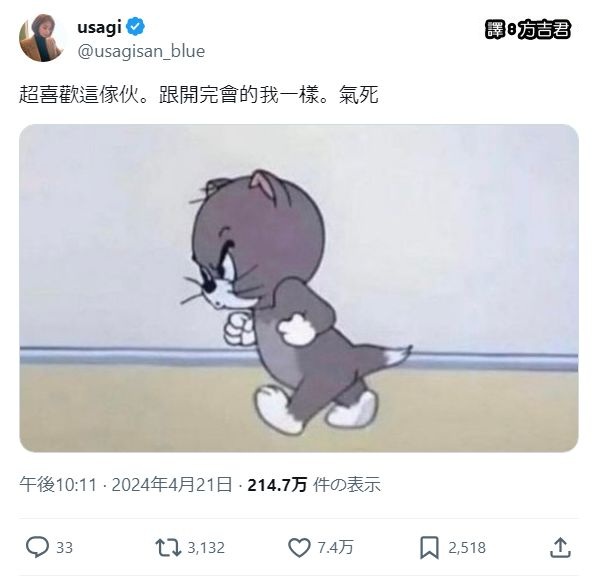Viewport: 598px width, 576px height.
Task: Open the usagi profile avatar
Action: tap(42, 37)
